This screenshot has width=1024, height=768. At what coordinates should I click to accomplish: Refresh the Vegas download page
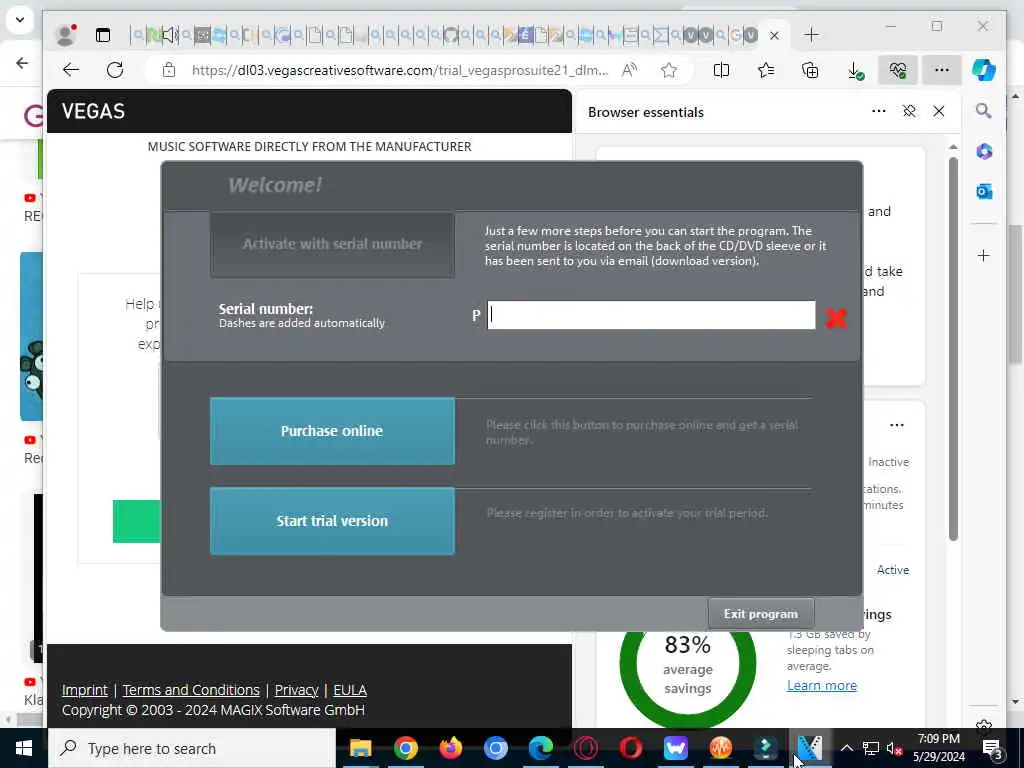pyautogui.click(x=115, y=70)
